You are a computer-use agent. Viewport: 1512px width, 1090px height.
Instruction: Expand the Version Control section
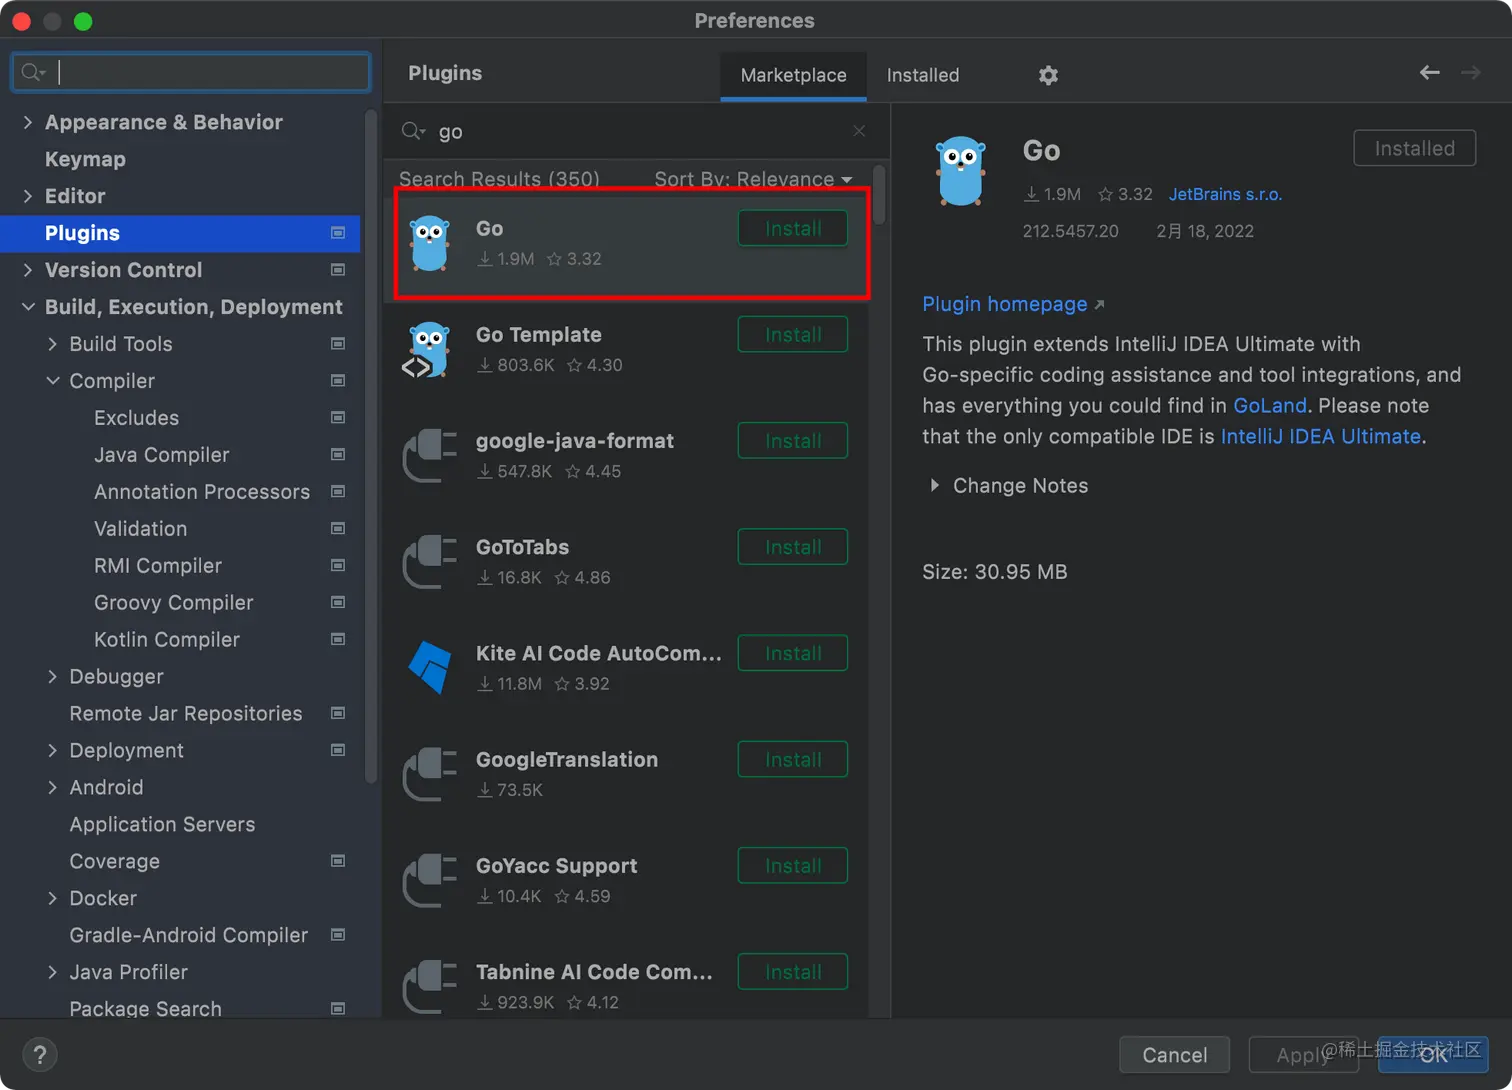pyautogui.click(x=28, y=270)
